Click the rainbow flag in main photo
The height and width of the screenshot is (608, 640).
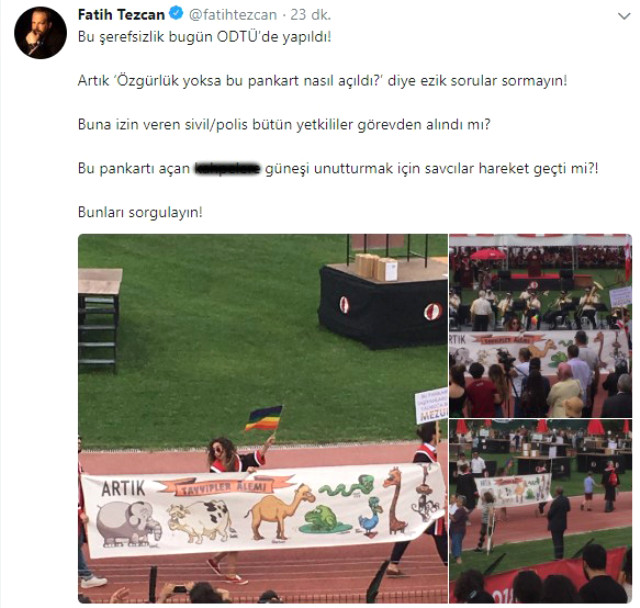(264, 418)
